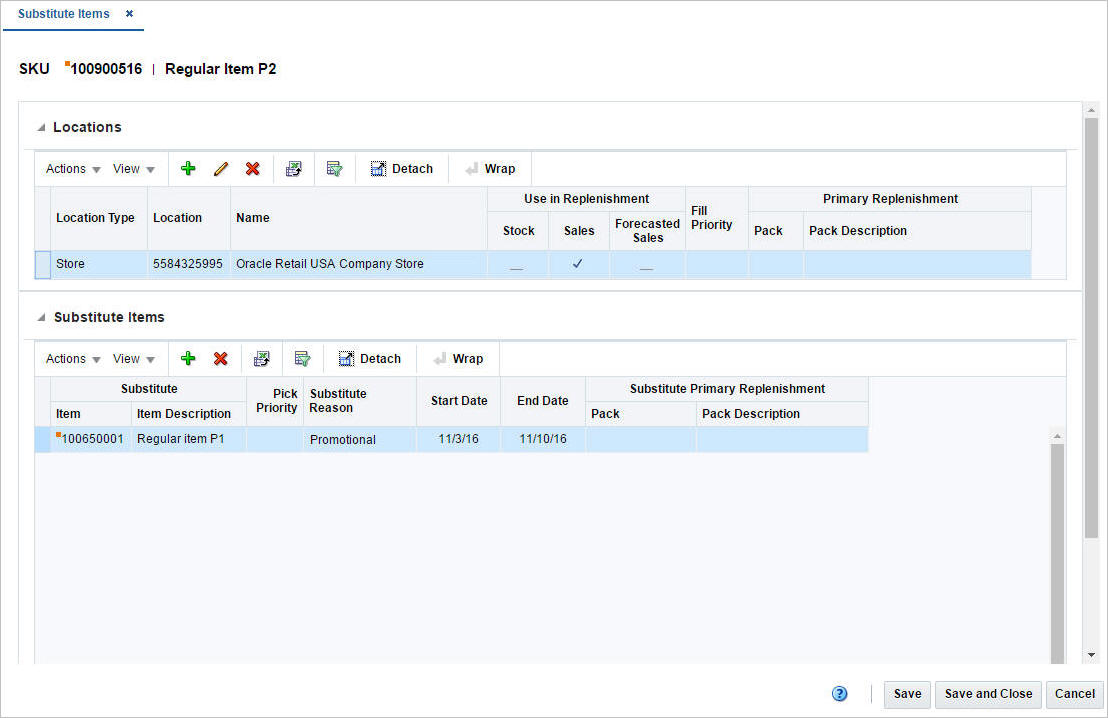The width and height of the screenshot is (1108, 718).
Task: Click Save and Close button
Action: [988, 694]
